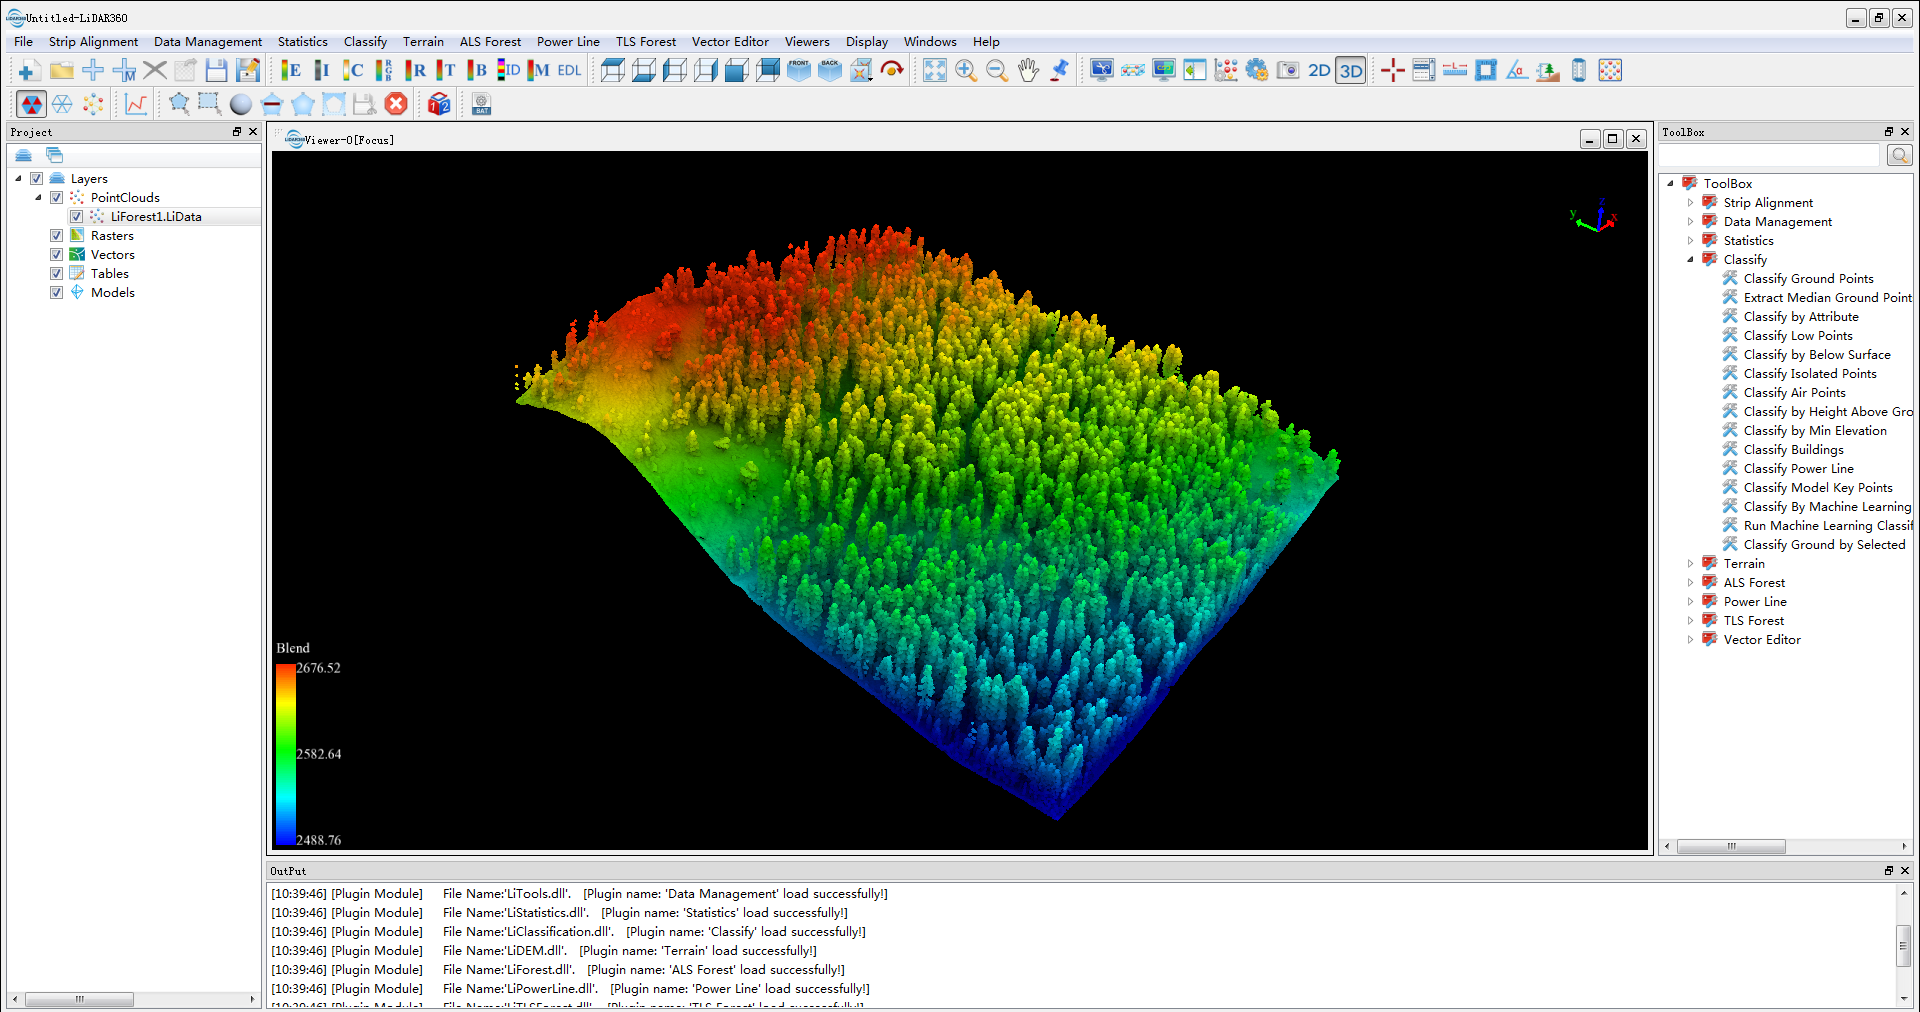Open the Data Management menu

point(208,42)
